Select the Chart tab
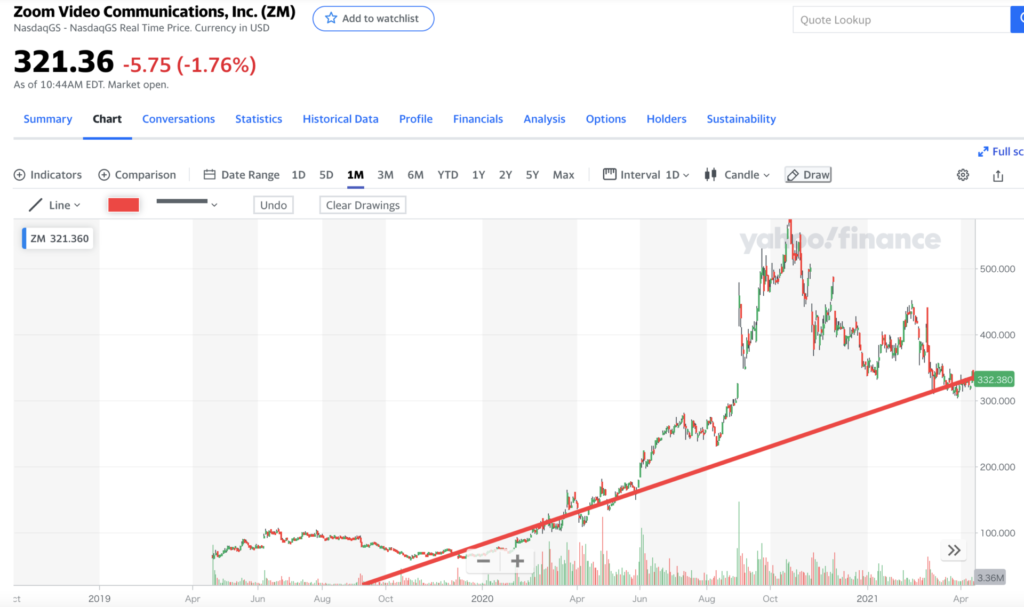This screenshot has height=607, width=1024. click(107, 119)
